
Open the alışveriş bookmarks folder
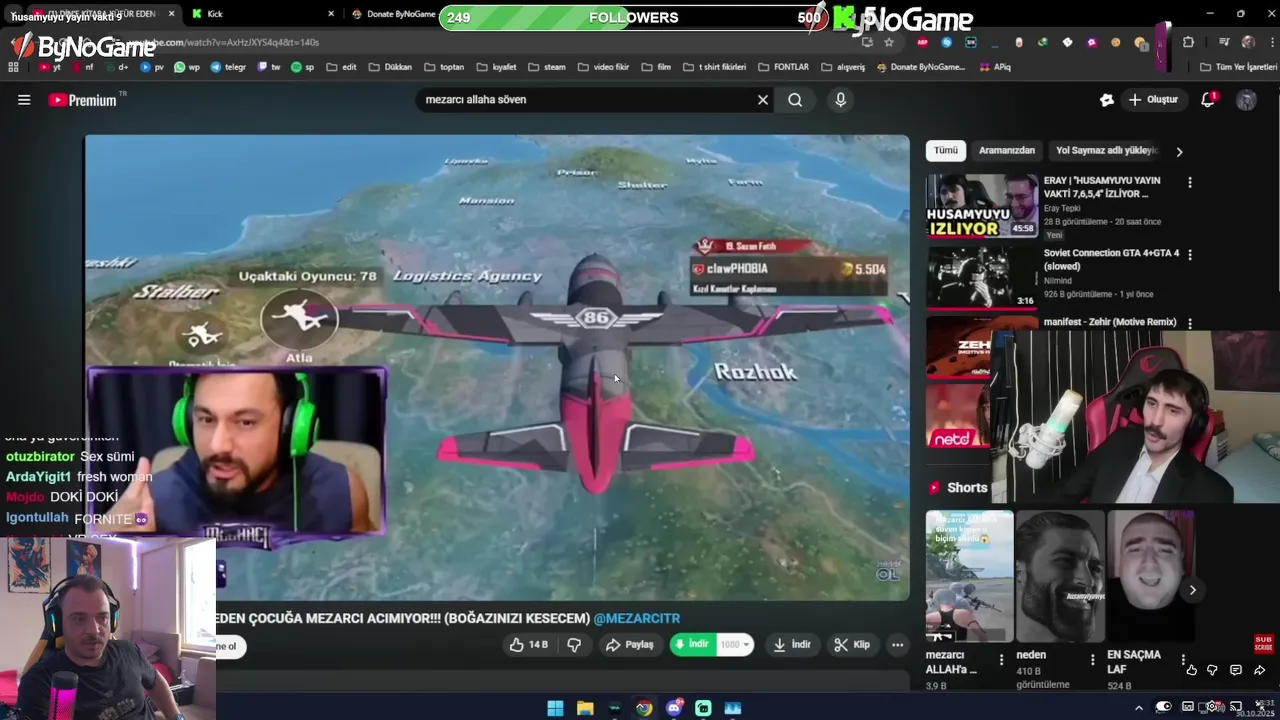coord(843,67)
